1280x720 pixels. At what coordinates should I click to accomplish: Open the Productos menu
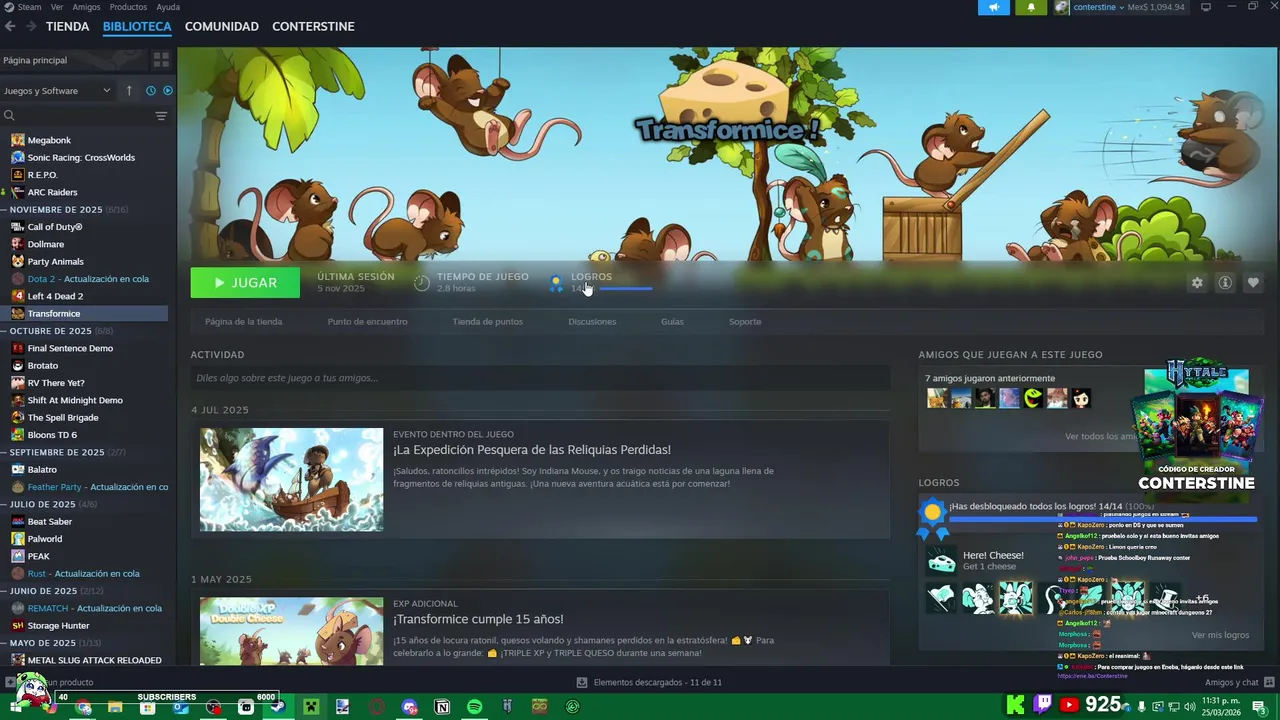(128, 7)
